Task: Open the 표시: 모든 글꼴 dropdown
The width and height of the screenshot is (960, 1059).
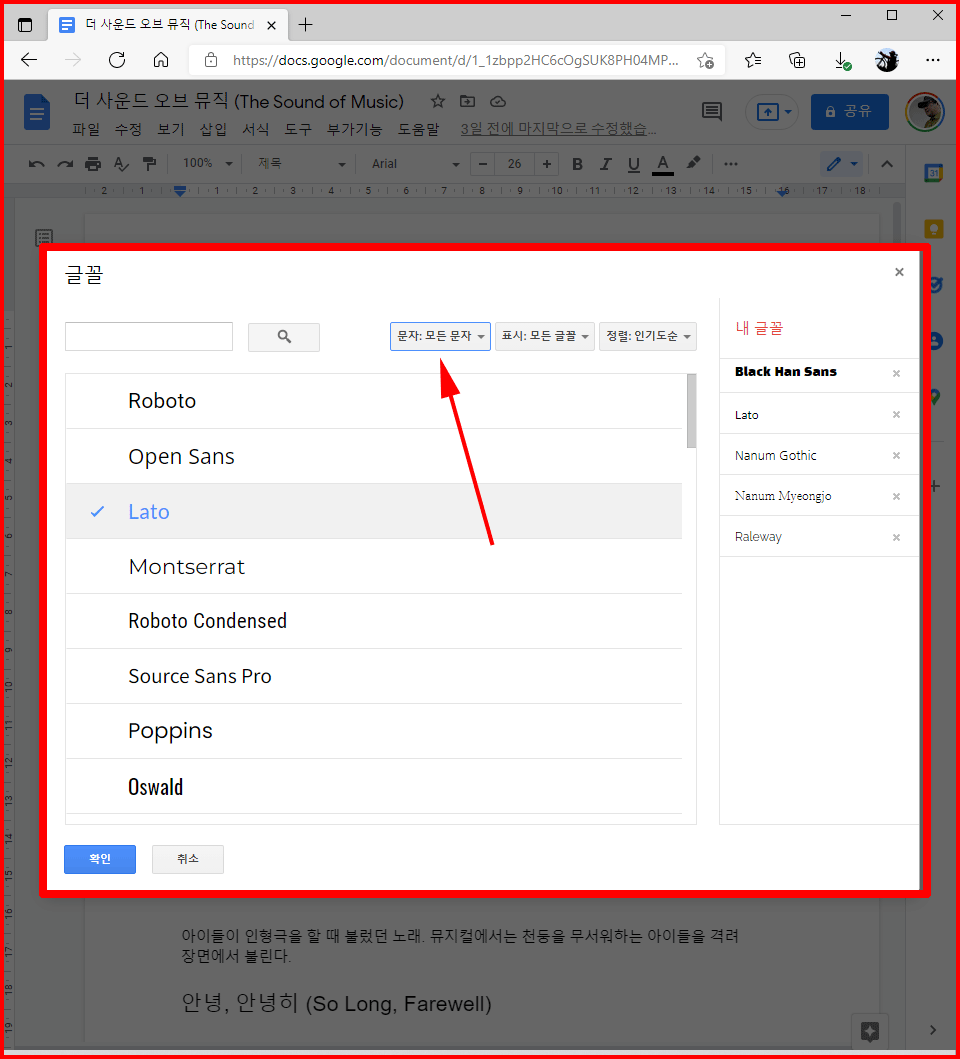Action: 545,336
